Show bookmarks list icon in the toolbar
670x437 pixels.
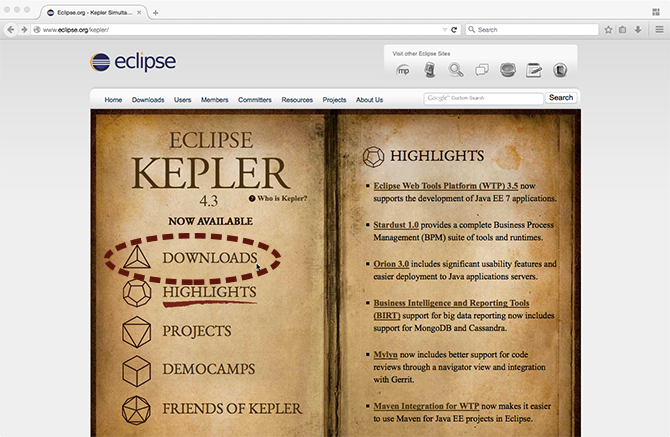pos(623,29)
